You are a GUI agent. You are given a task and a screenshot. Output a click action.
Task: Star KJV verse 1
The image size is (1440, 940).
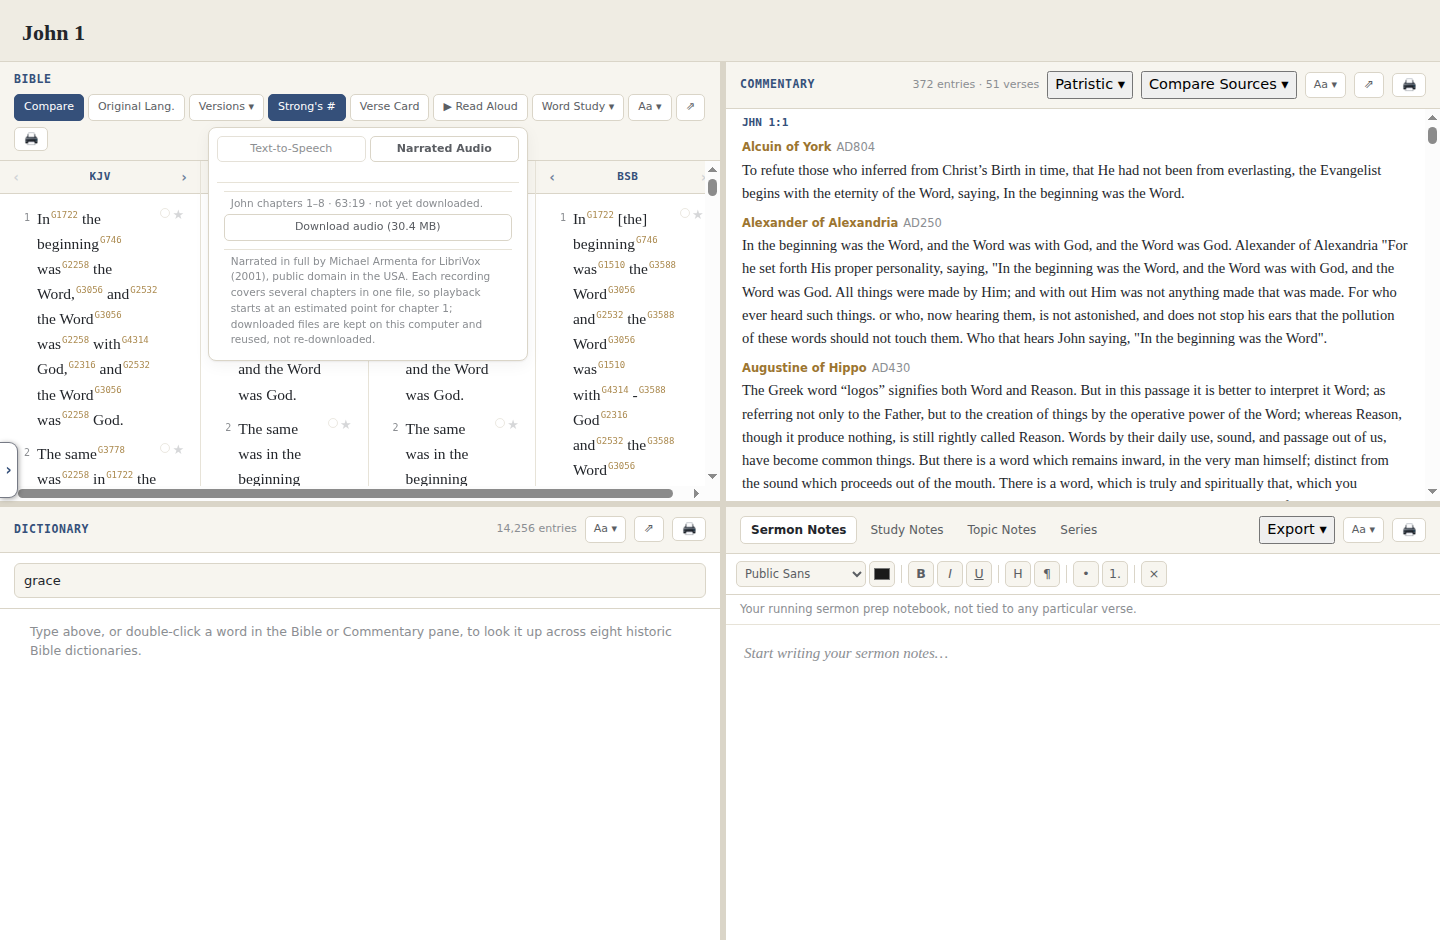point(178,214)
